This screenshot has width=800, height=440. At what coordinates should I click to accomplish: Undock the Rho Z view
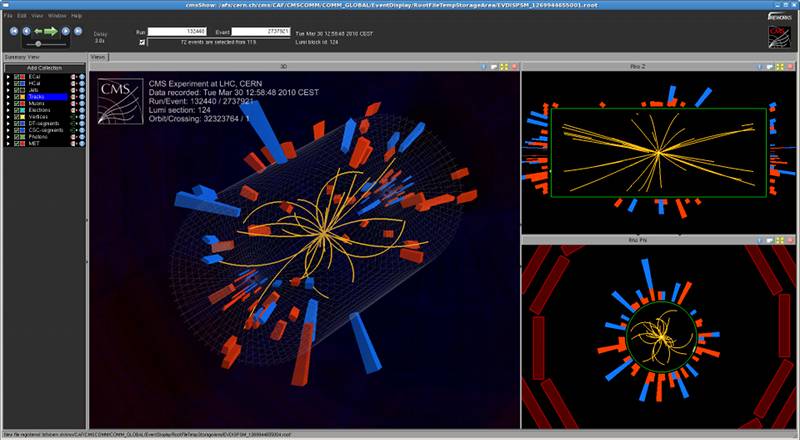click(x=770, y=66)
